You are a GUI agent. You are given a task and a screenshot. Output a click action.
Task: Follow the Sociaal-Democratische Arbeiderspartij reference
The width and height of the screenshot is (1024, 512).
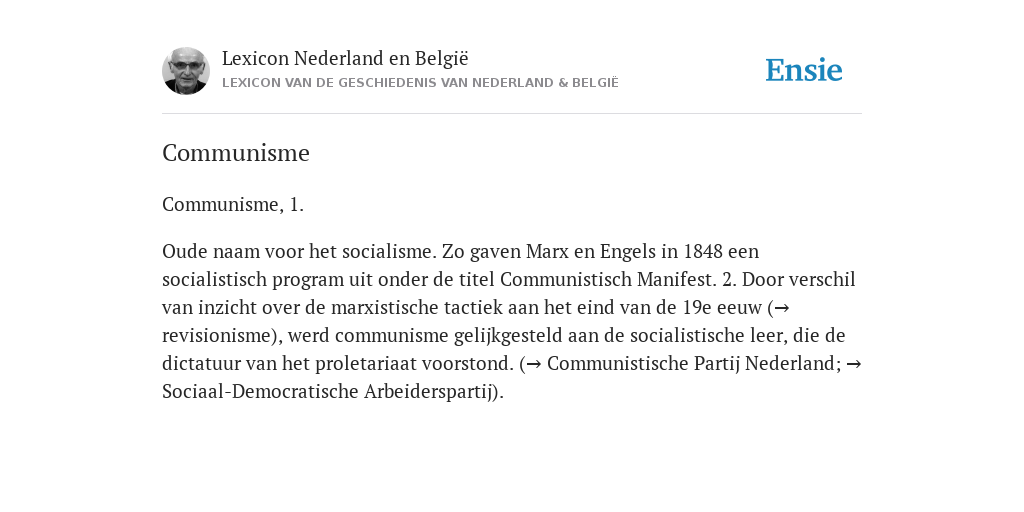coord(327,392)
